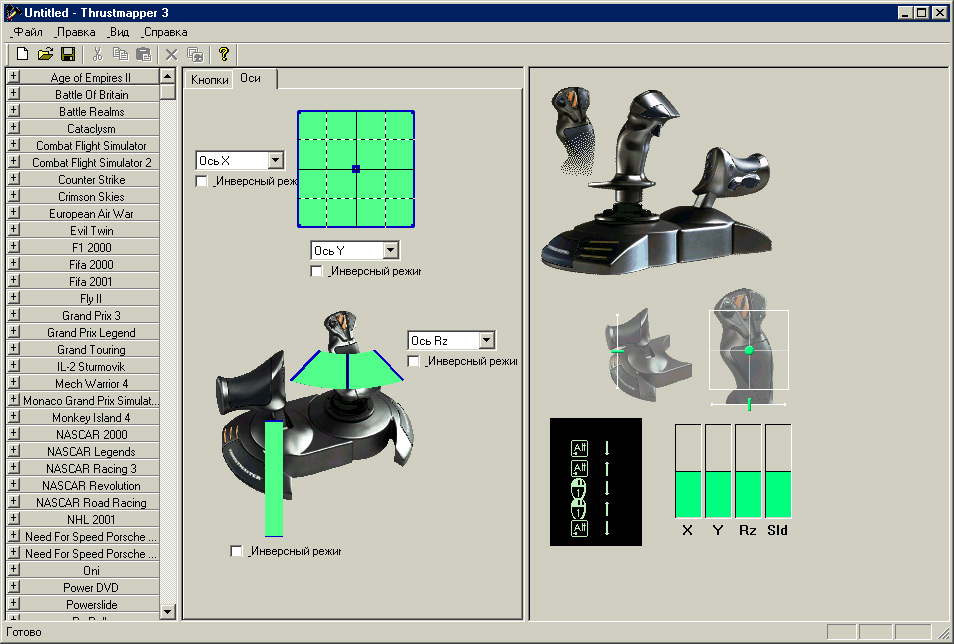Open the Ось Y dropdown
This screenshot has height=644, width=954.
tap(390, 250)
